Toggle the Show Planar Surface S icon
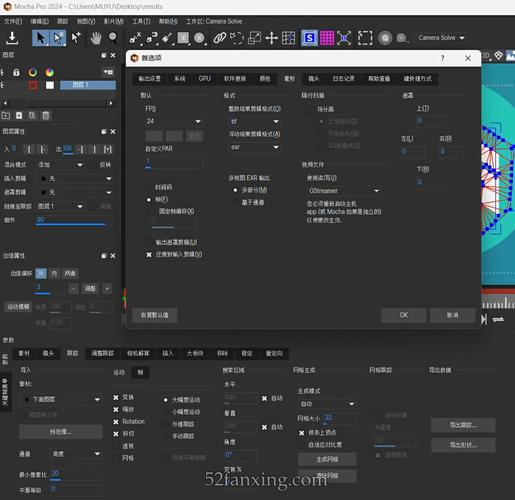This screenshot has width=515, height=500. (309, 38)
